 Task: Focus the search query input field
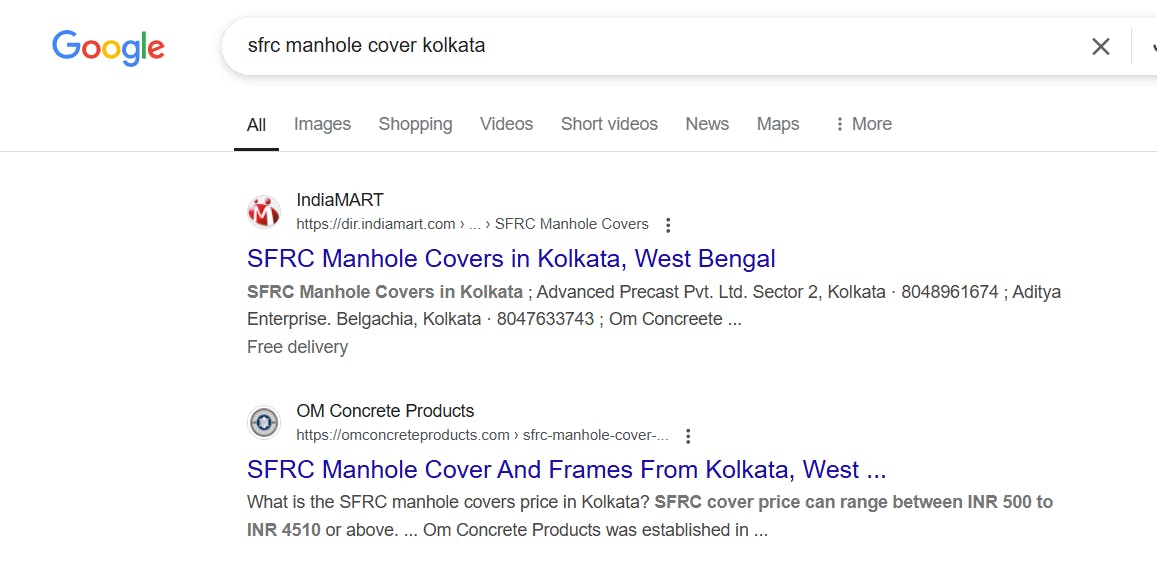[x=650, y=46]
